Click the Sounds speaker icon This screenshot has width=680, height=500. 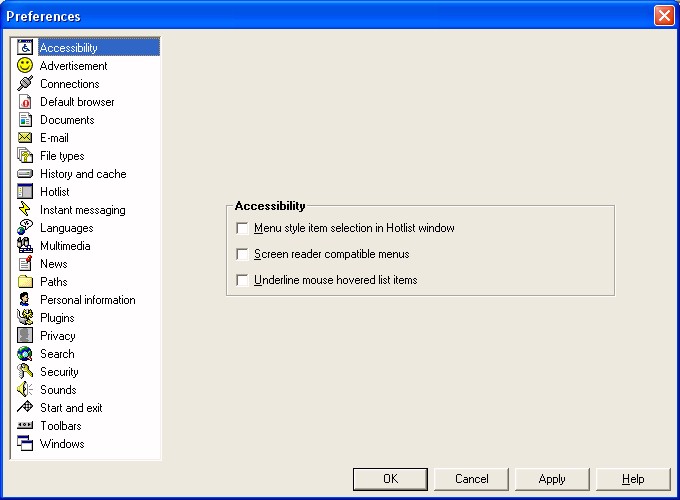click(x=25, y=389)
